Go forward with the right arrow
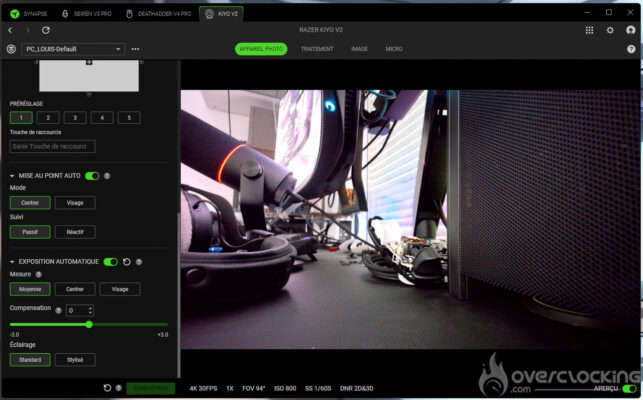This screenshot has width=643, height=400. tap(27, 30)
